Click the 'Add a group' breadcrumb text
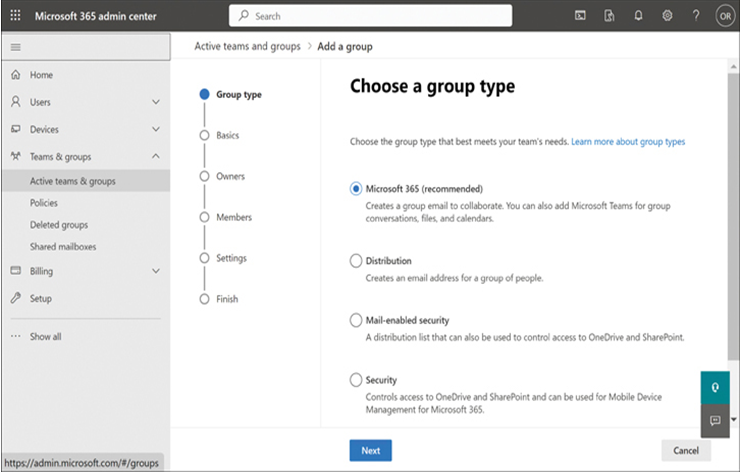Screen dimensions: 741x473 [345, 46]
